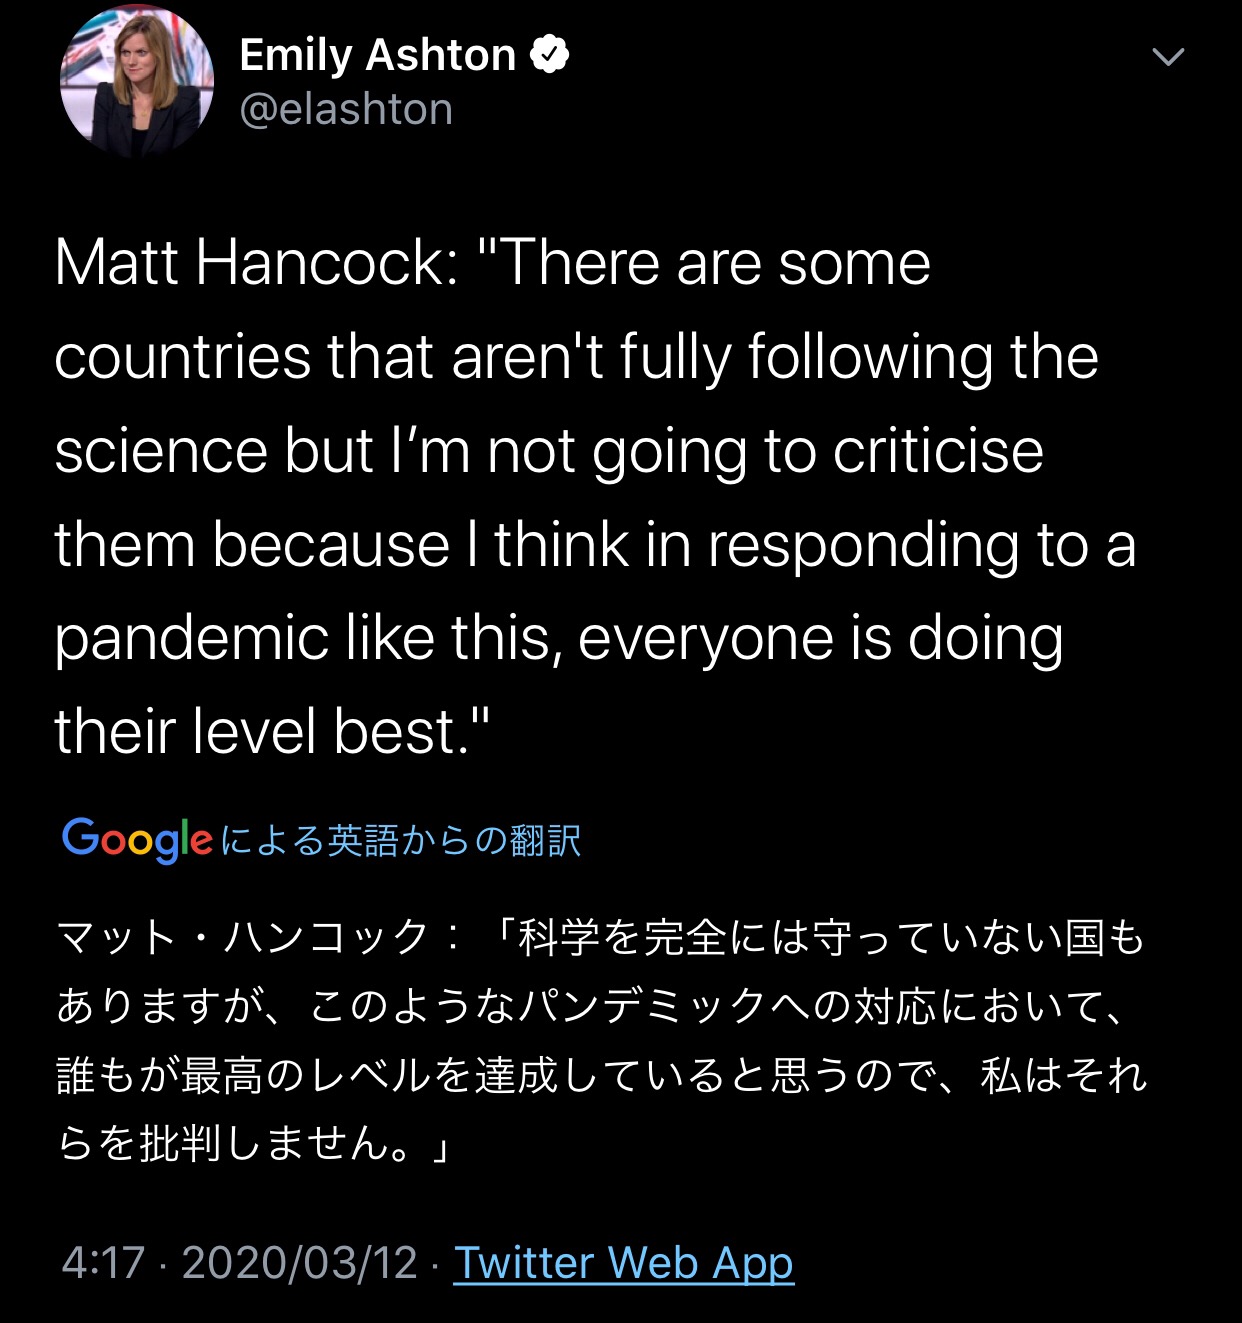
Task: Click the word "science" in the tweet
Action: tap(160, 451)
